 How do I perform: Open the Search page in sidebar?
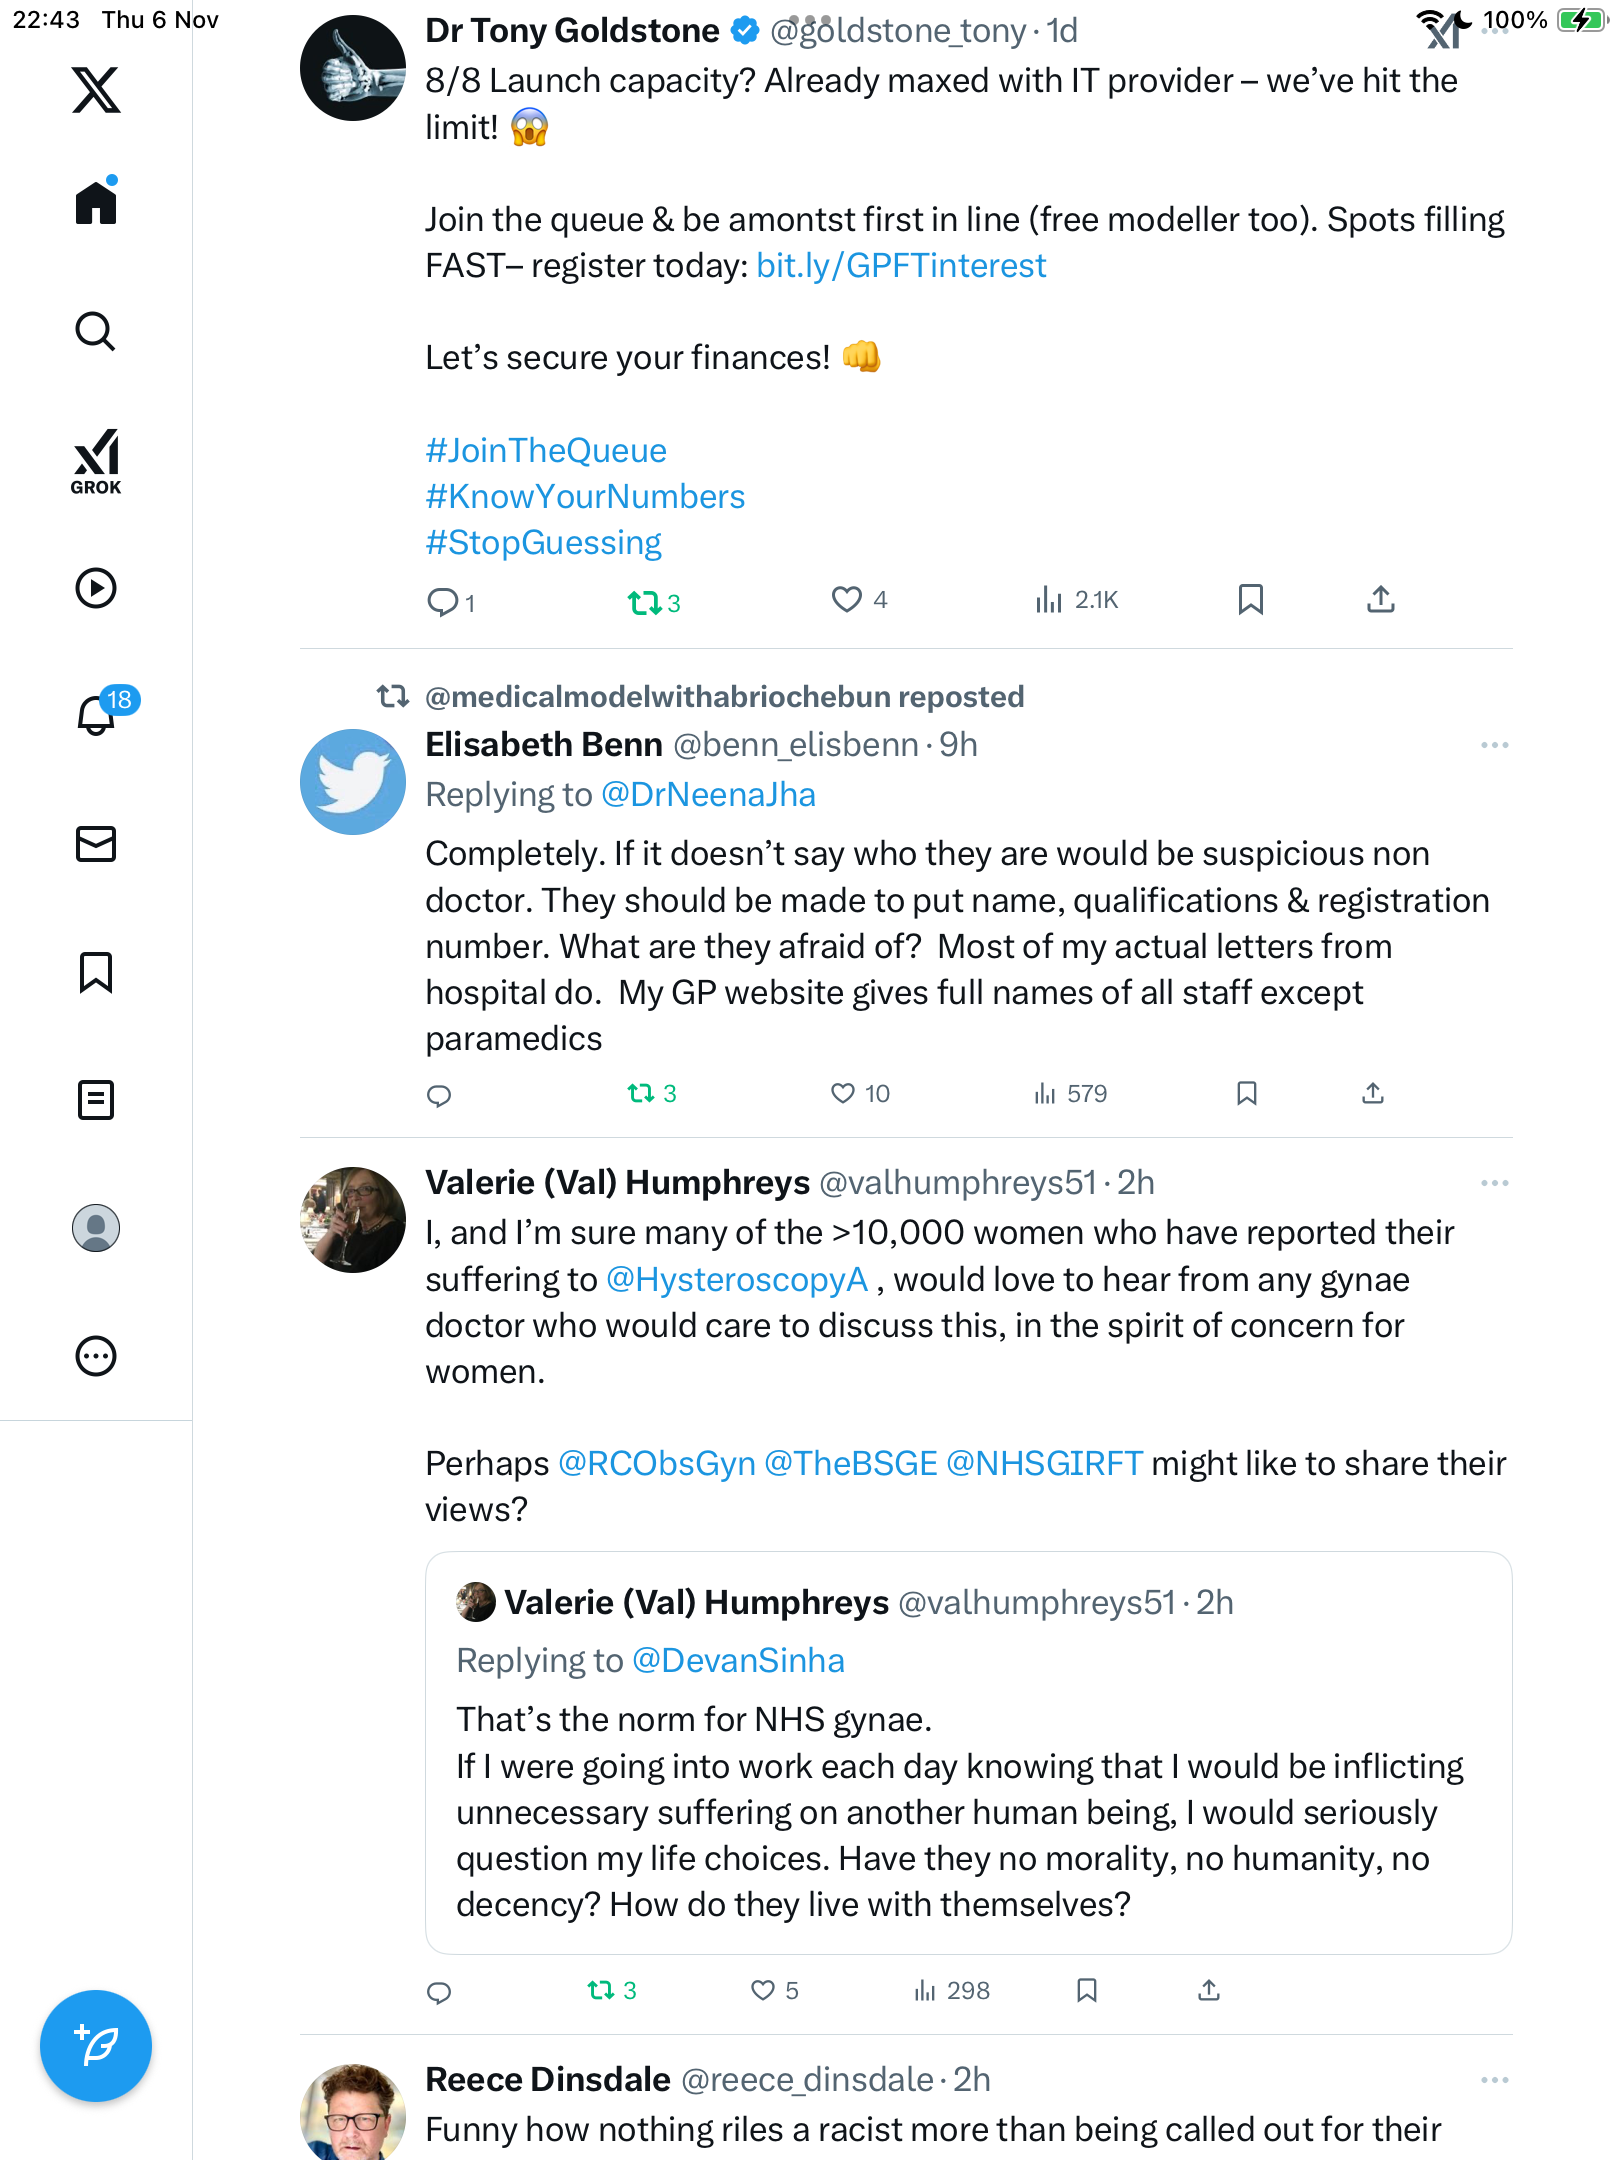click(96, 332)
